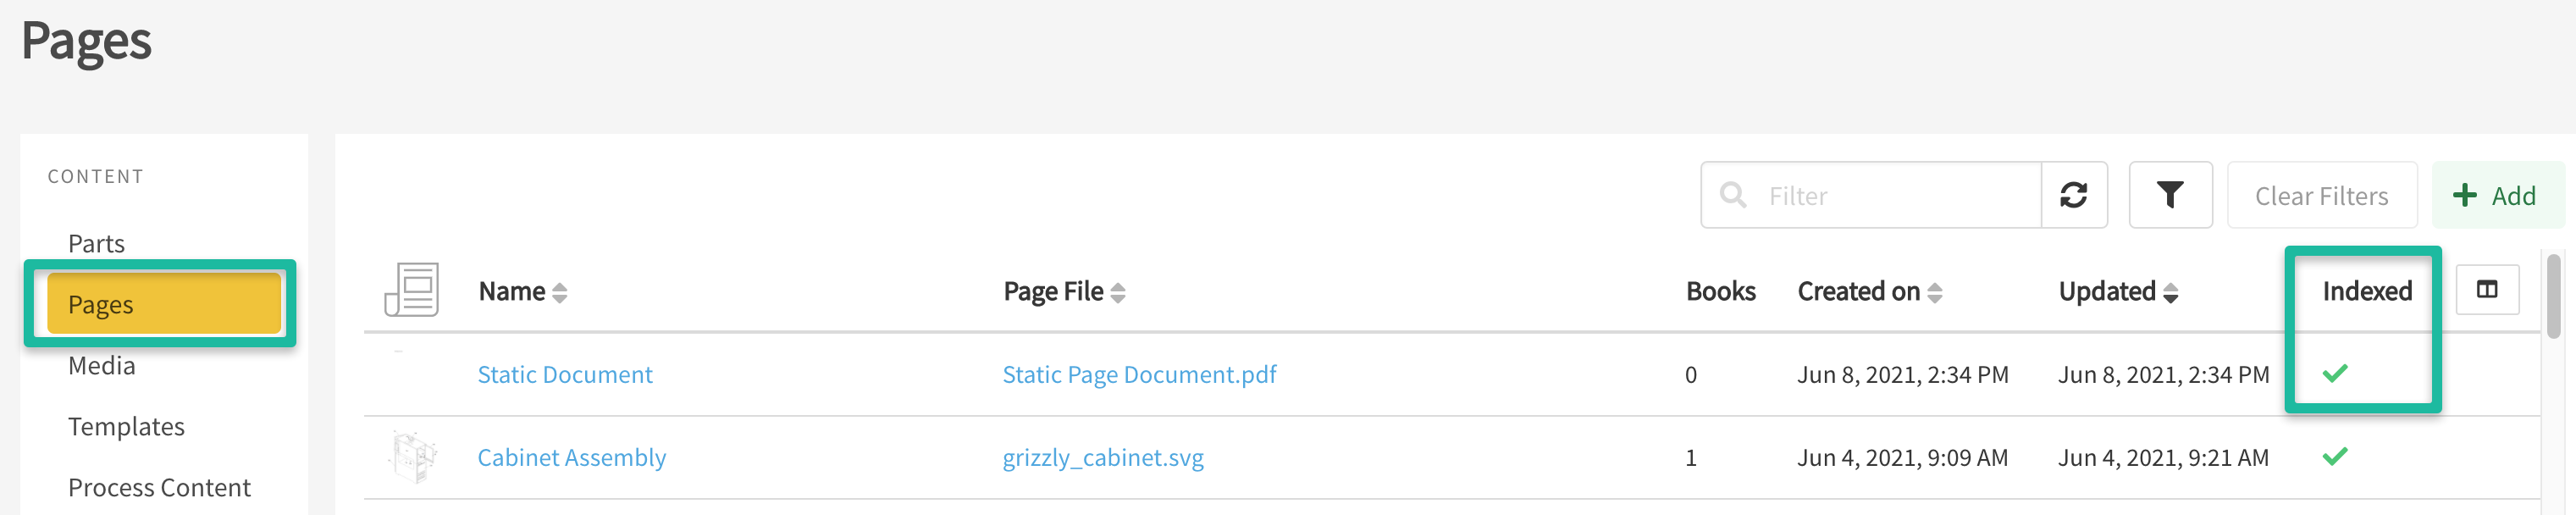
Task: Go to Media in the sidebar
Action: 101,365
